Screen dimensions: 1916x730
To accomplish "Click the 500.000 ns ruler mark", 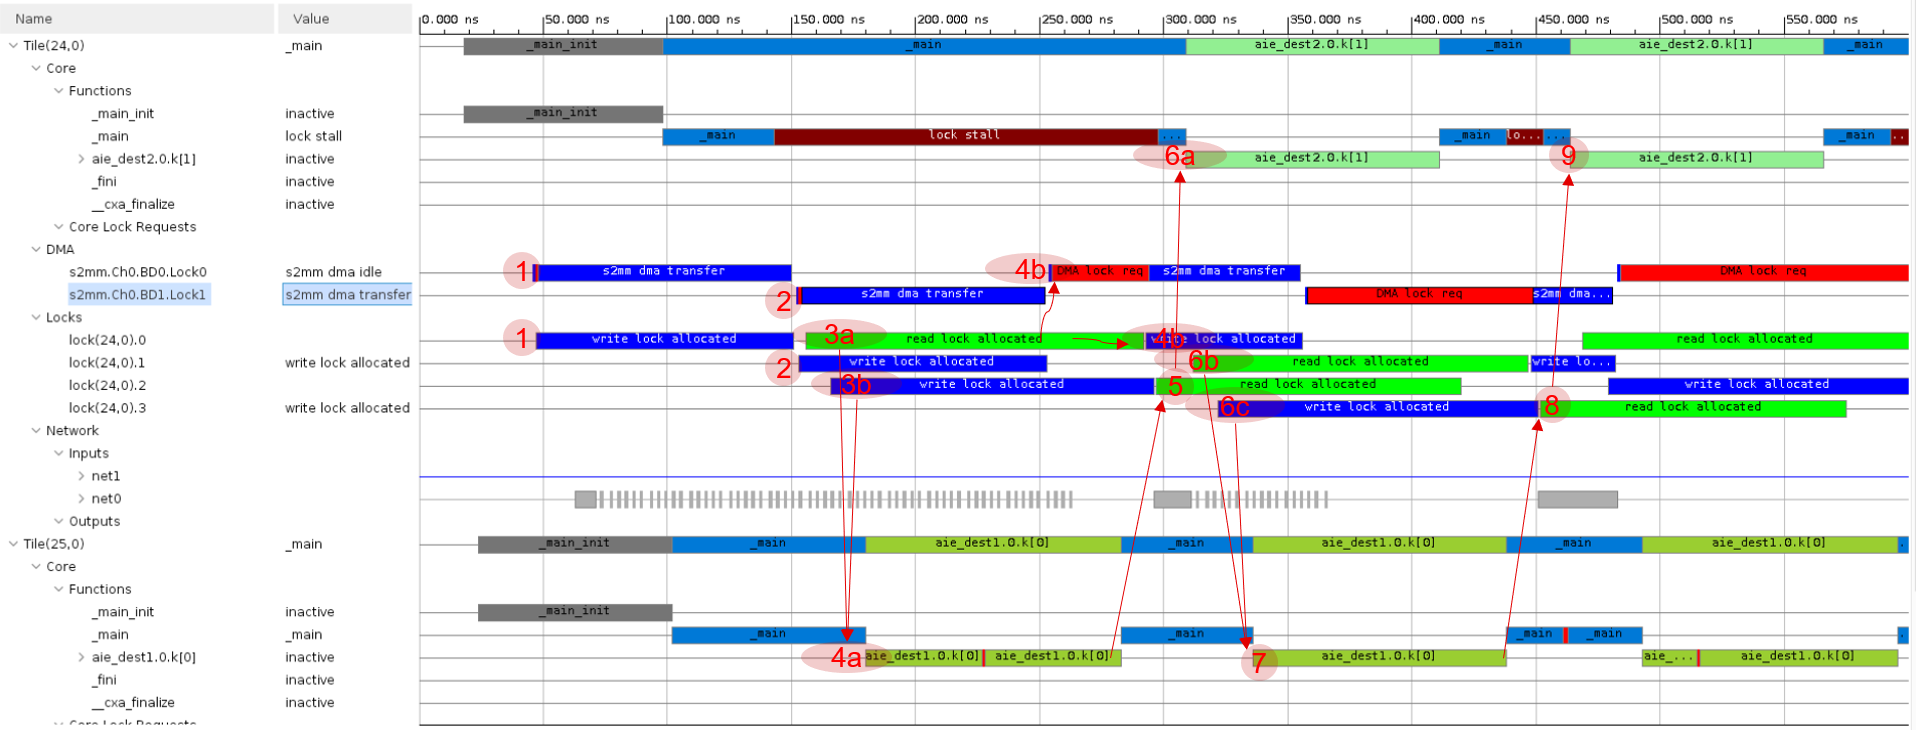I will coord(1696,19).
